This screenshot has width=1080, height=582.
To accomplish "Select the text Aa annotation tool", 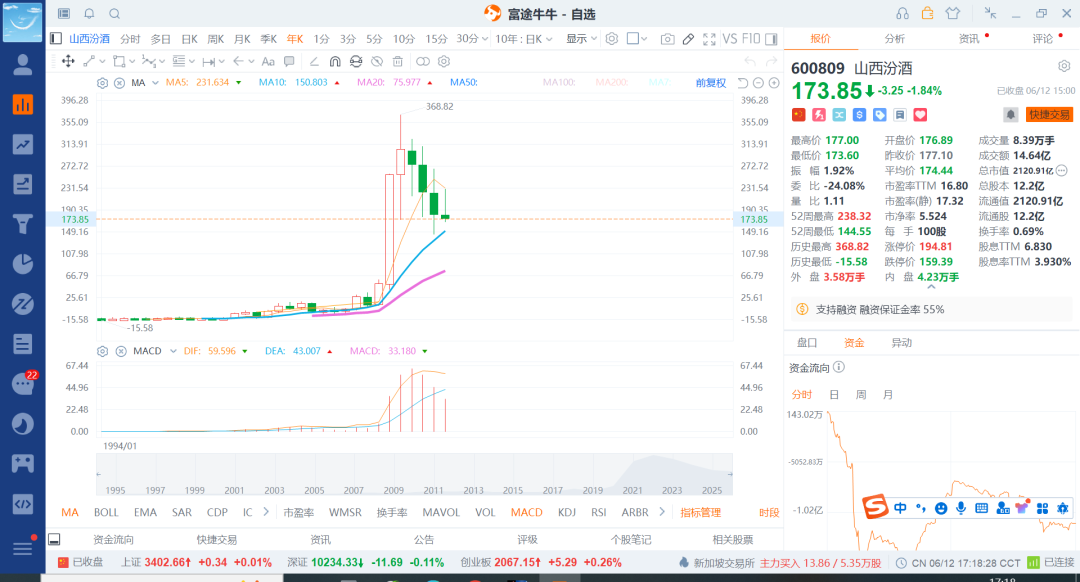I will point(269,61).
